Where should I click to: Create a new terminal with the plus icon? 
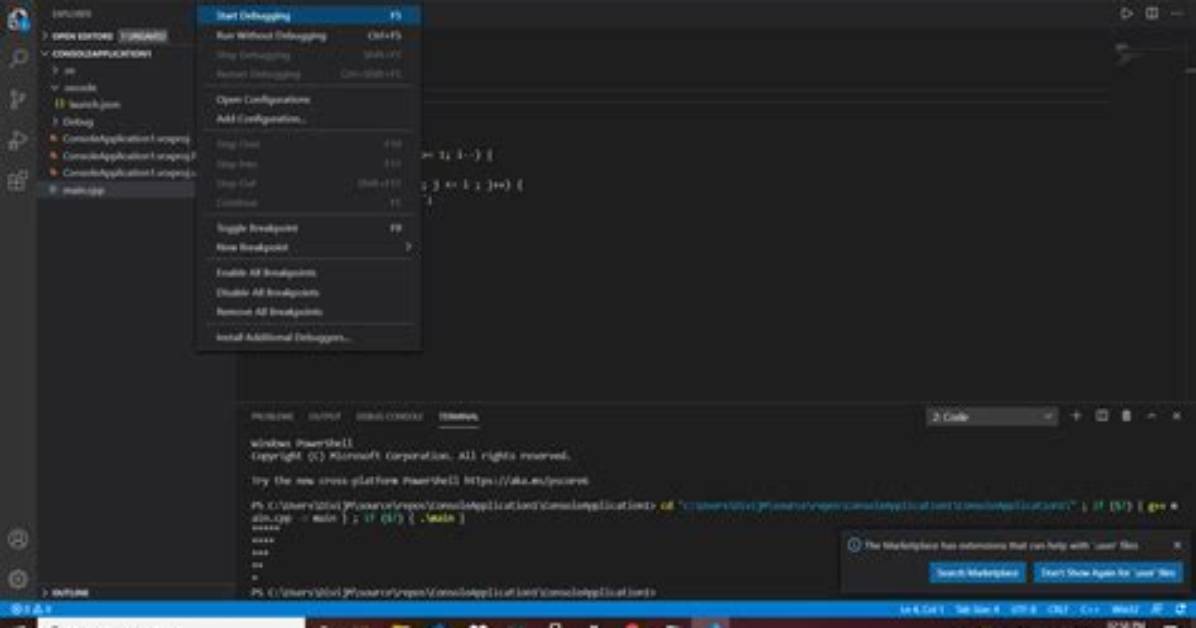pos(1076,416)
